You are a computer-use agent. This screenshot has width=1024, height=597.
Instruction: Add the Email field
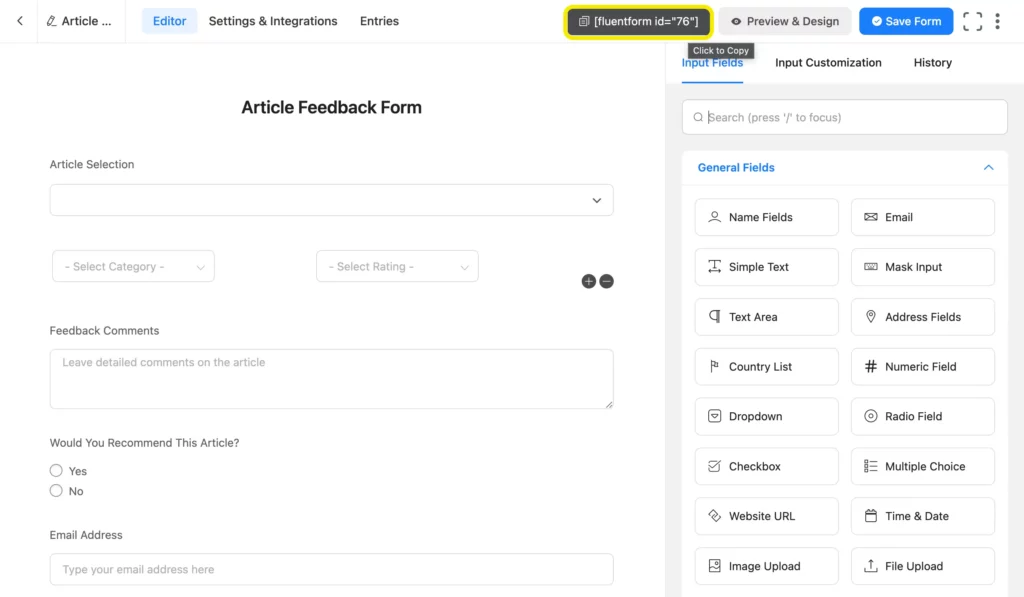[923, 217]
